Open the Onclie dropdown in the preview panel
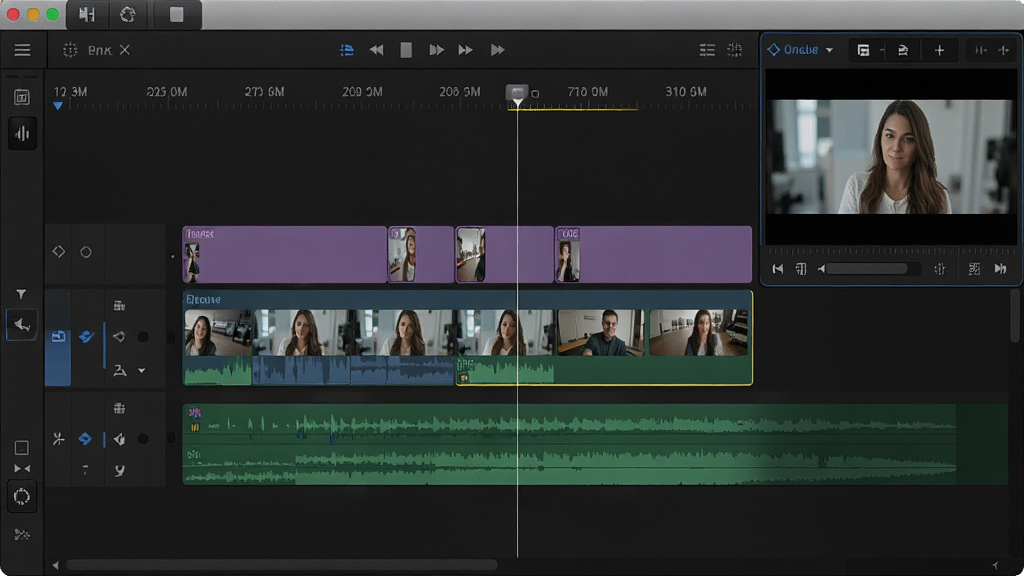Screen dimensions: 1024x576 click(800, 50)
